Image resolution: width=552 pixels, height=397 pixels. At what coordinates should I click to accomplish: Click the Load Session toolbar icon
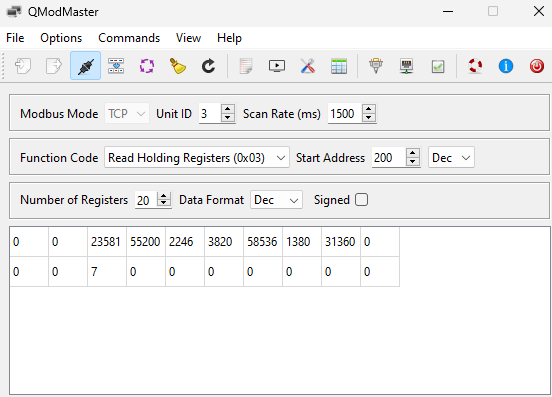click(23, 66)
